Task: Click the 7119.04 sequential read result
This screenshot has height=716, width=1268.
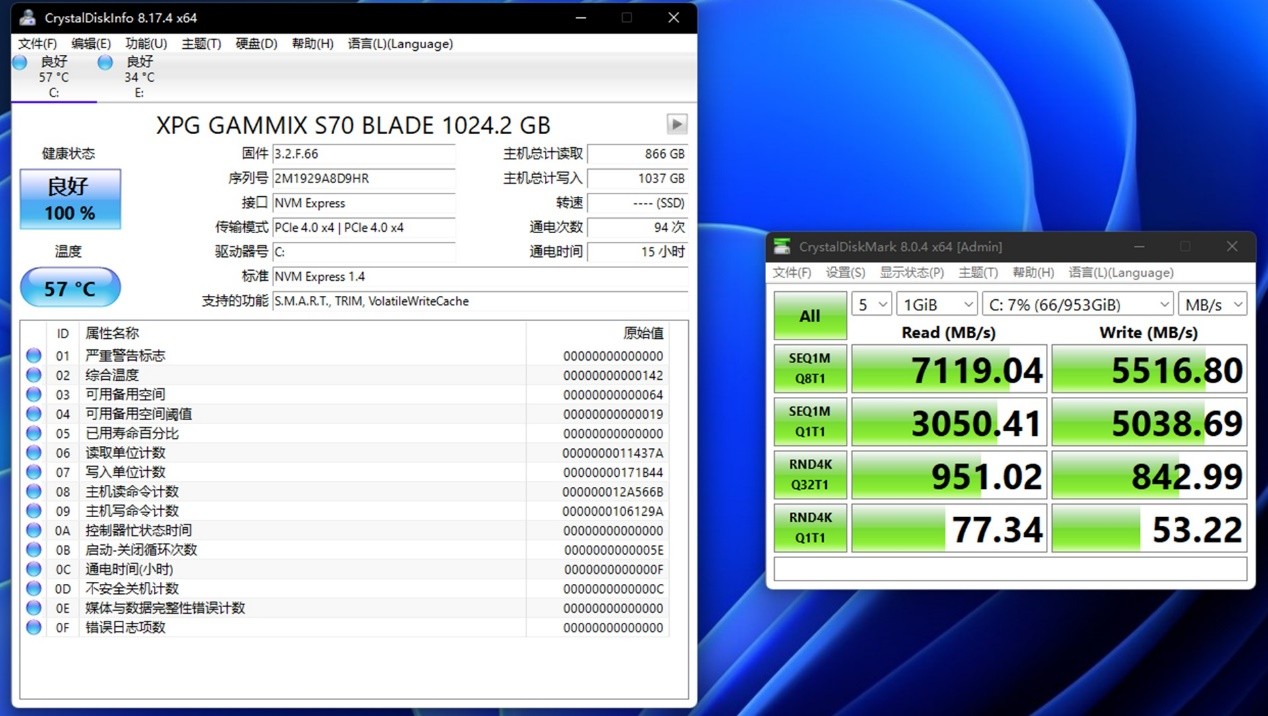Action: [x=949, y=369]
